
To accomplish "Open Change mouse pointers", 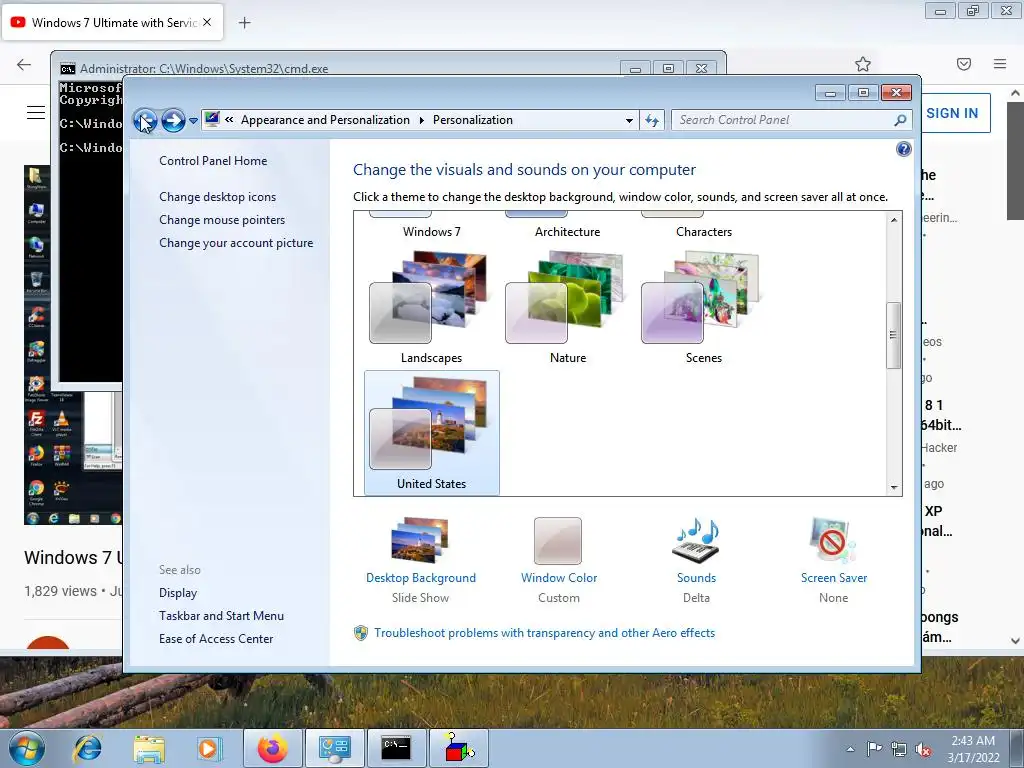I will click(x=222, y=220).
